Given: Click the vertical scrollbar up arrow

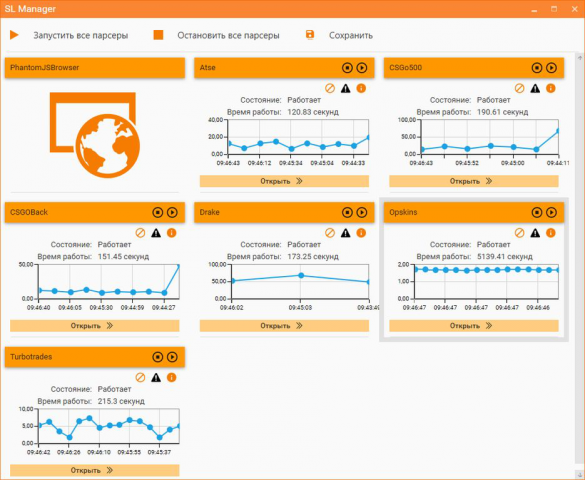Looking at the screenshot, I should [580, 58].
